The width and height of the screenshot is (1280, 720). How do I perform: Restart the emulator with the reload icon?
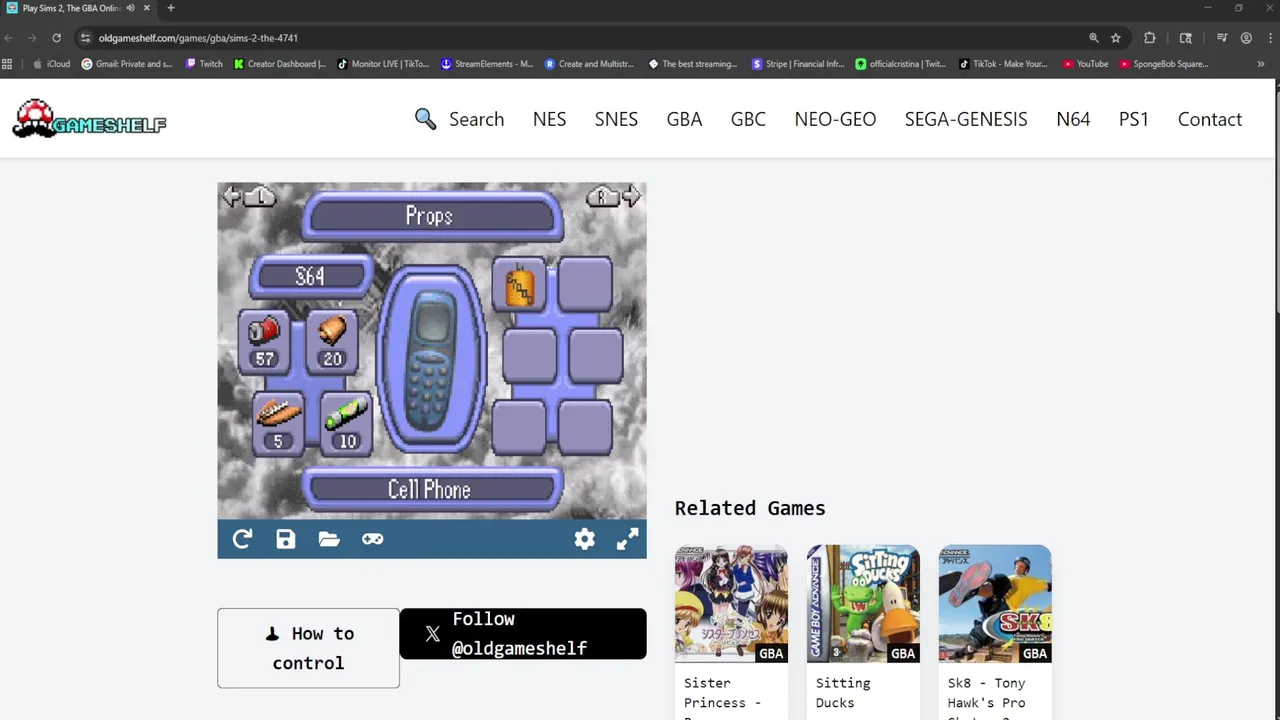[242, 539]
